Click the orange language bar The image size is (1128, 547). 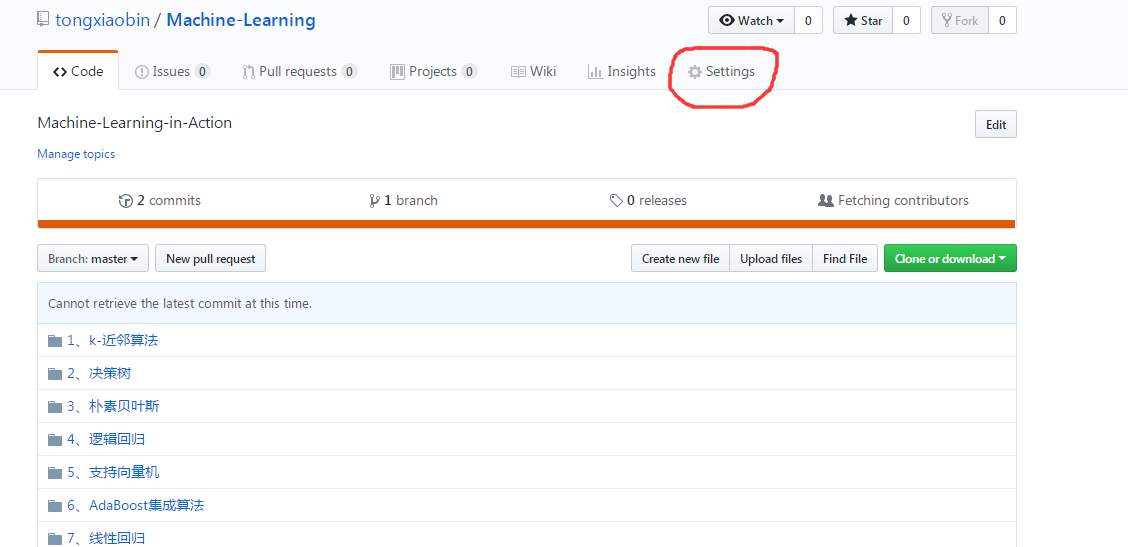(x=527, y=224)
